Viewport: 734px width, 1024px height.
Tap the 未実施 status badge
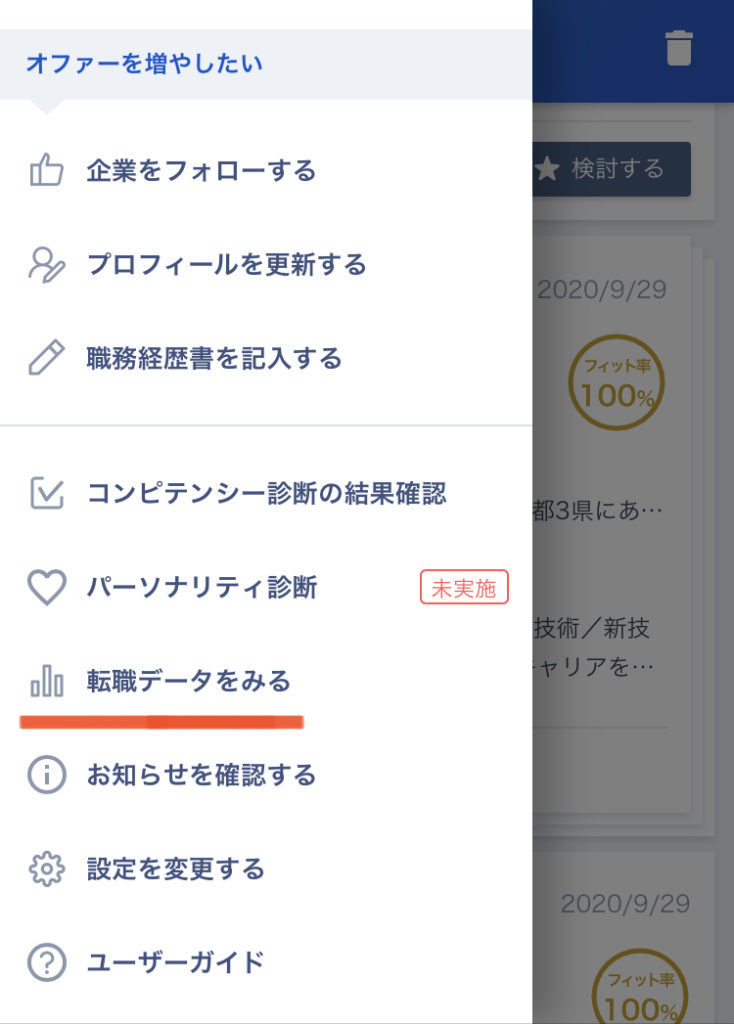[x=464, y=587]
